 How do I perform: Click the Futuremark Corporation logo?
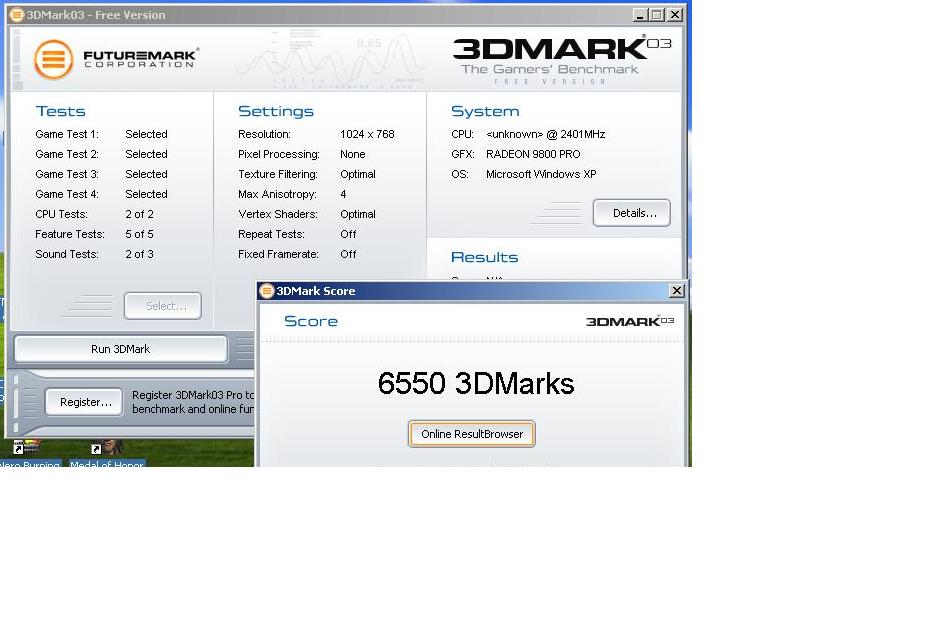116,59
